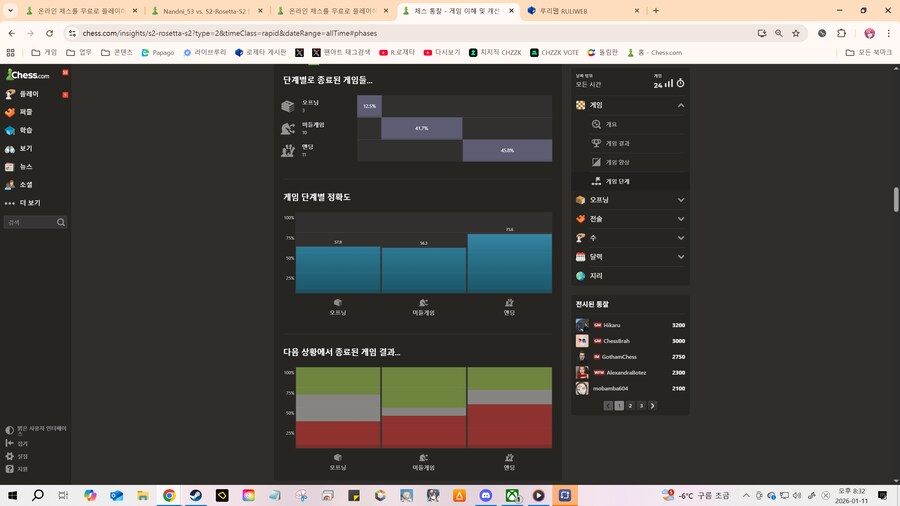The width and height of the screenshot is (900, 506).
Task: Open Discord from the taskbar
Action: (486, 495)
